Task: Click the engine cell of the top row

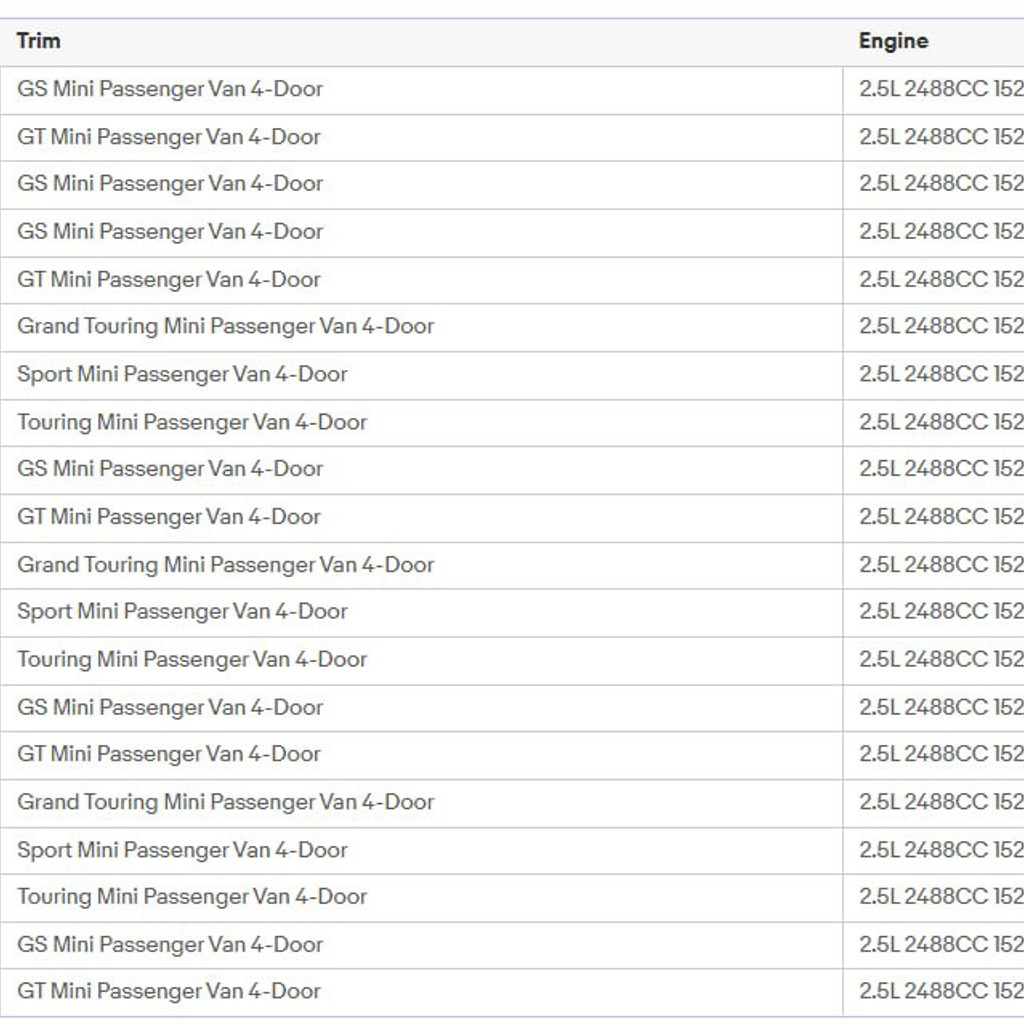Action: (x=933, y=89)
